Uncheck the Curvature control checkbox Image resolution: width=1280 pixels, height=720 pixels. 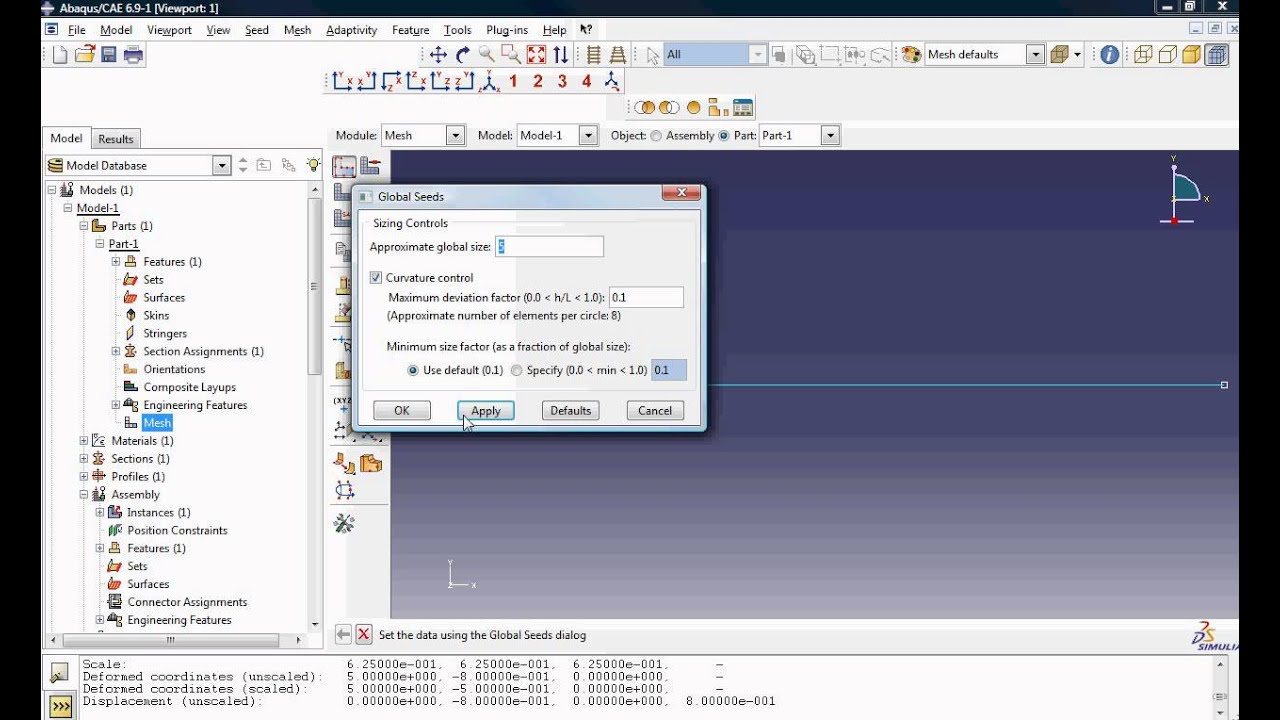pyautogui.click(x=376, y=278)
